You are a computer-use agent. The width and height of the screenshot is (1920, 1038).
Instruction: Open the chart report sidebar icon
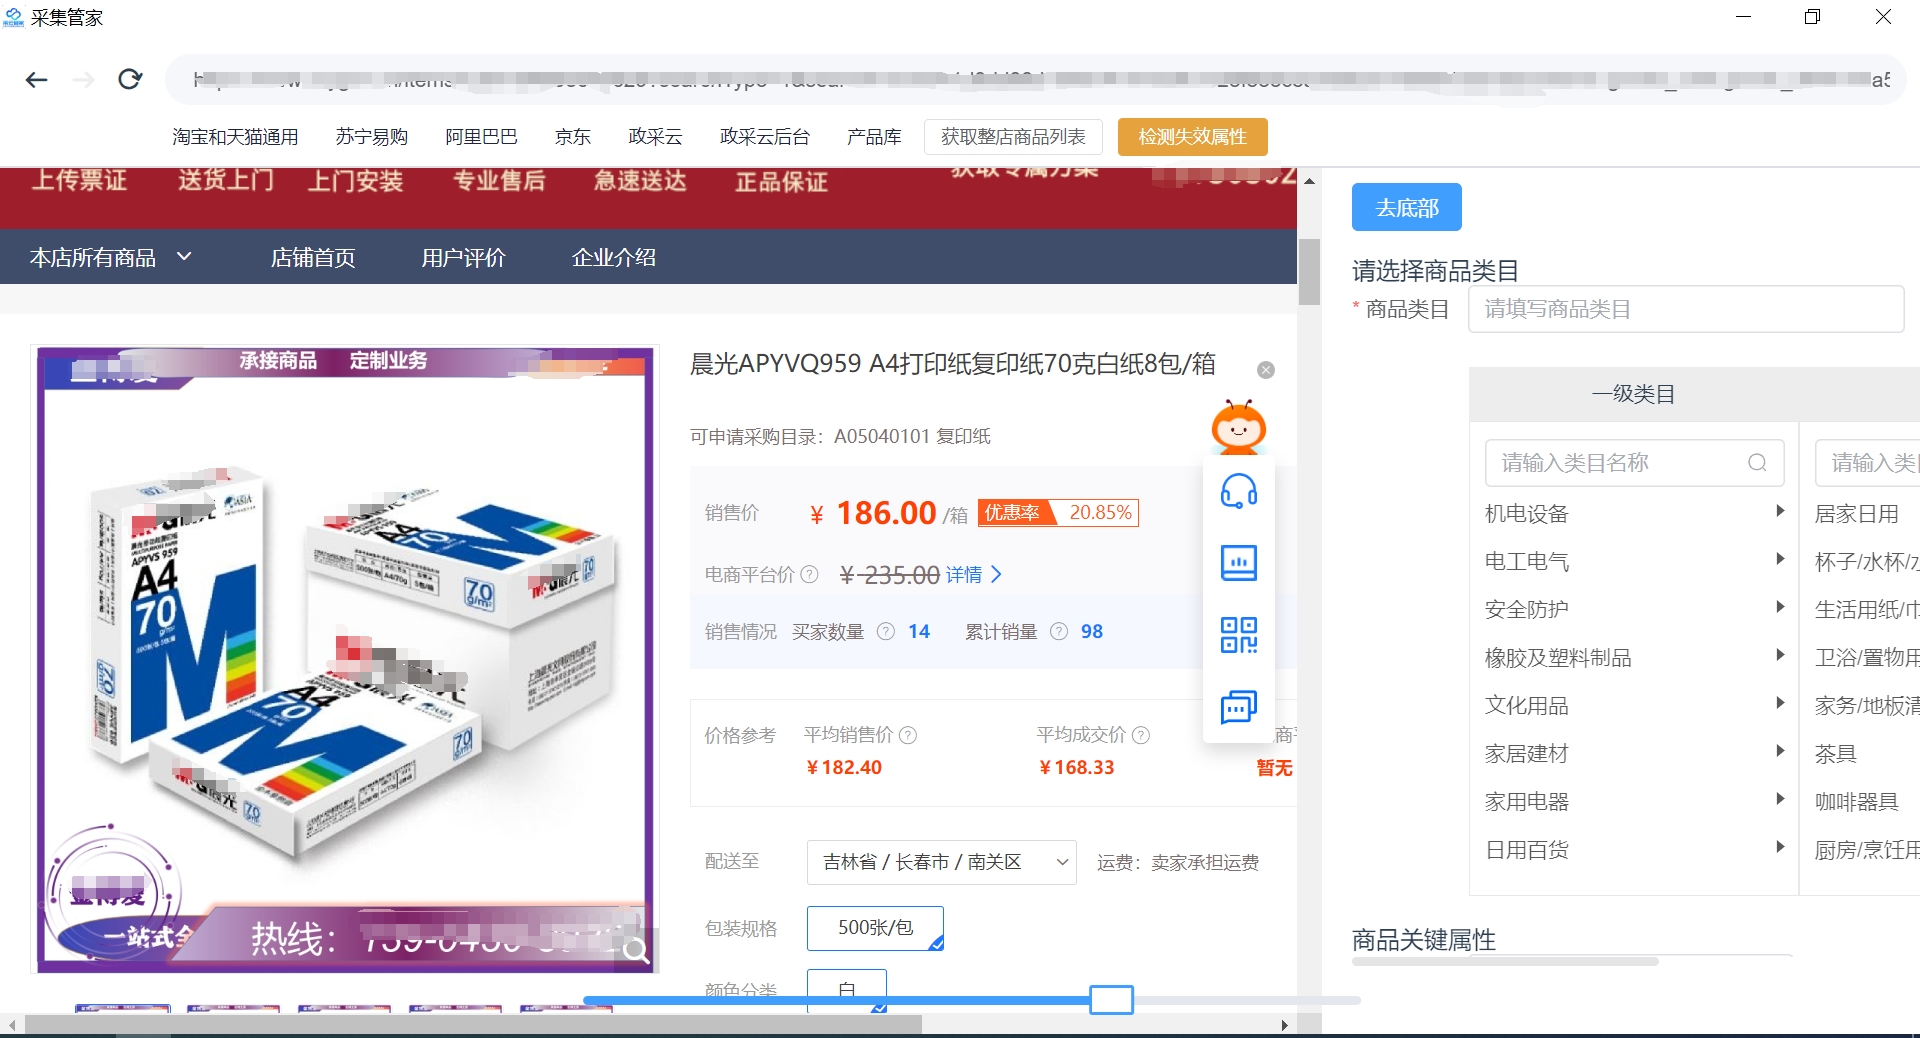pos(1239,563)
